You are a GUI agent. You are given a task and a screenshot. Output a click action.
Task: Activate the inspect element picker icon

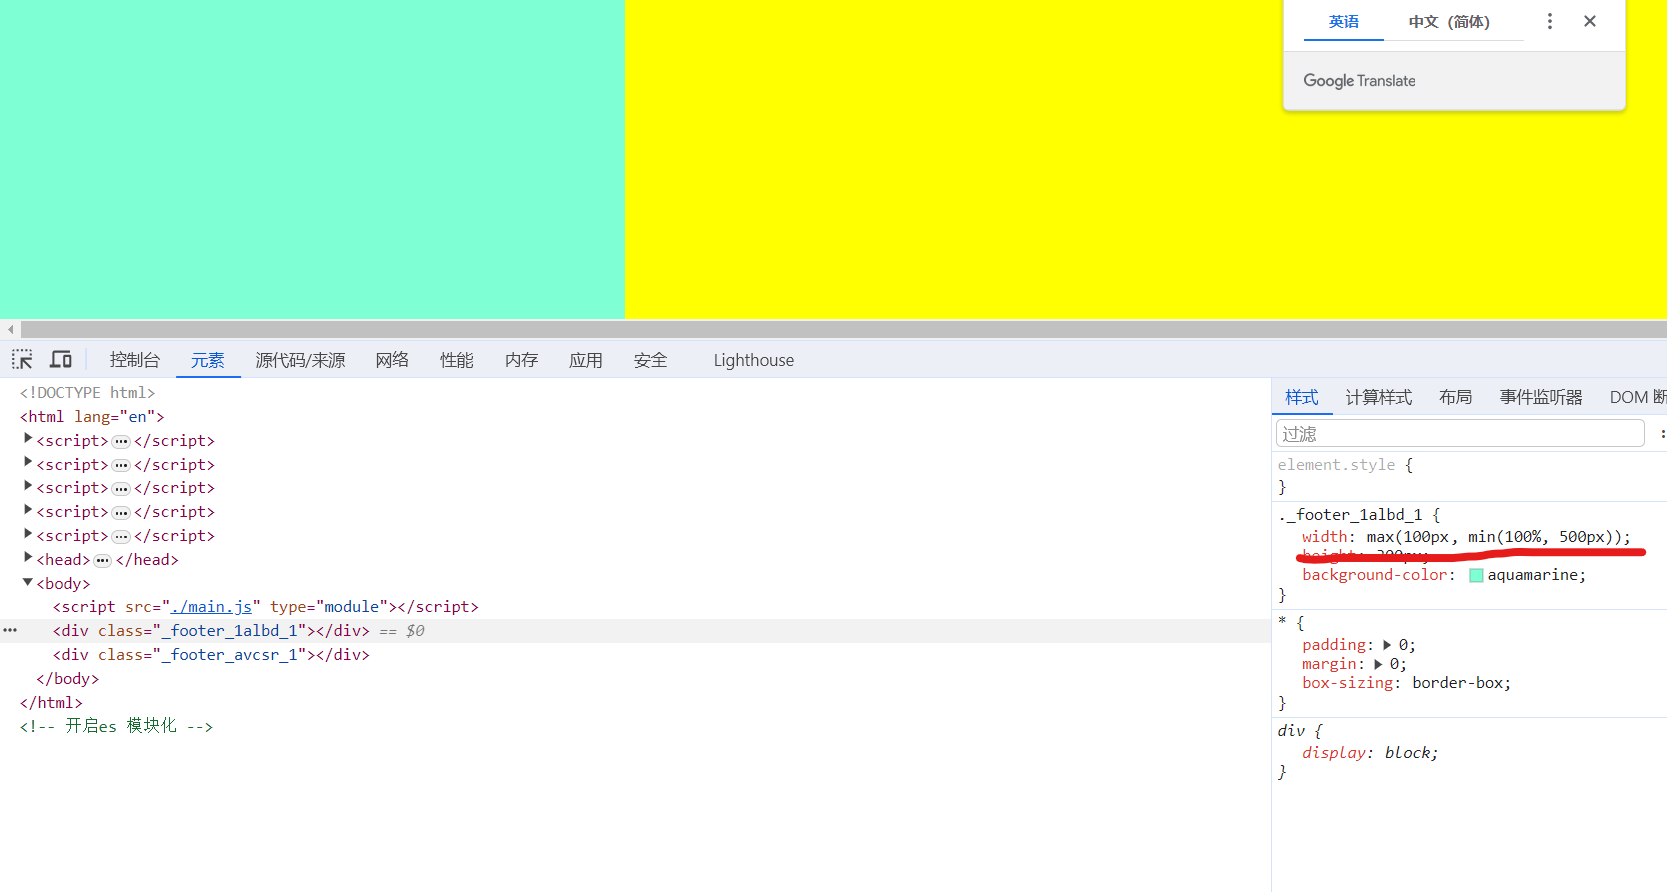coord(22,360)
